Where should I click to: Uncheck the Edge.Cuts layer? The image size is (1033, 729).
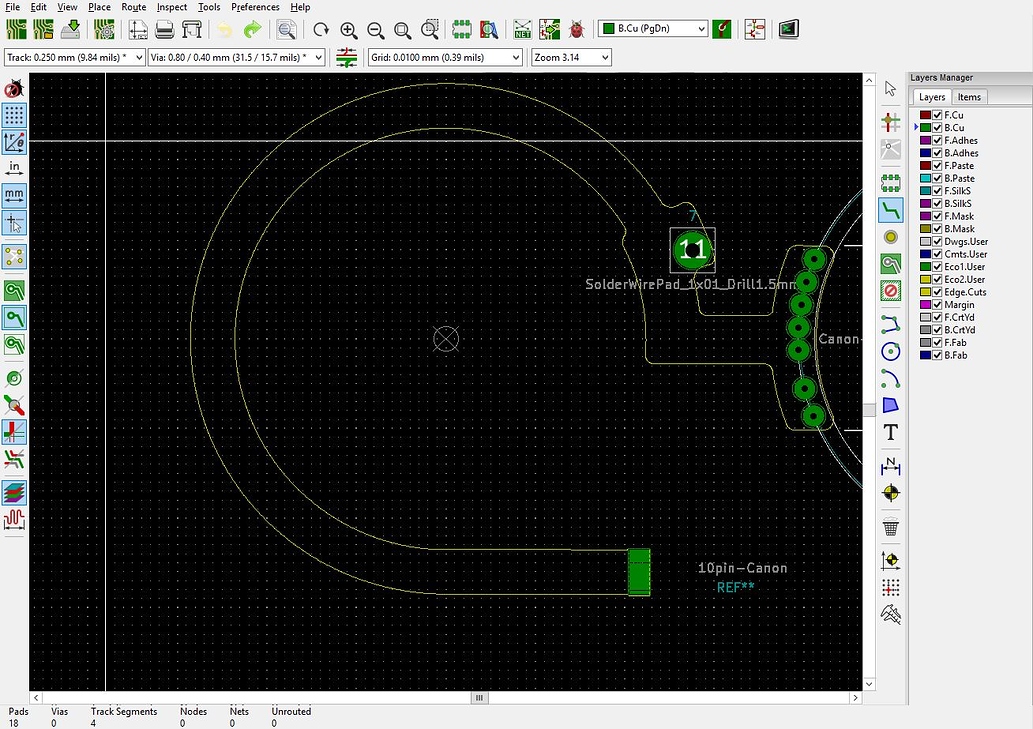[x=936, y=291]
